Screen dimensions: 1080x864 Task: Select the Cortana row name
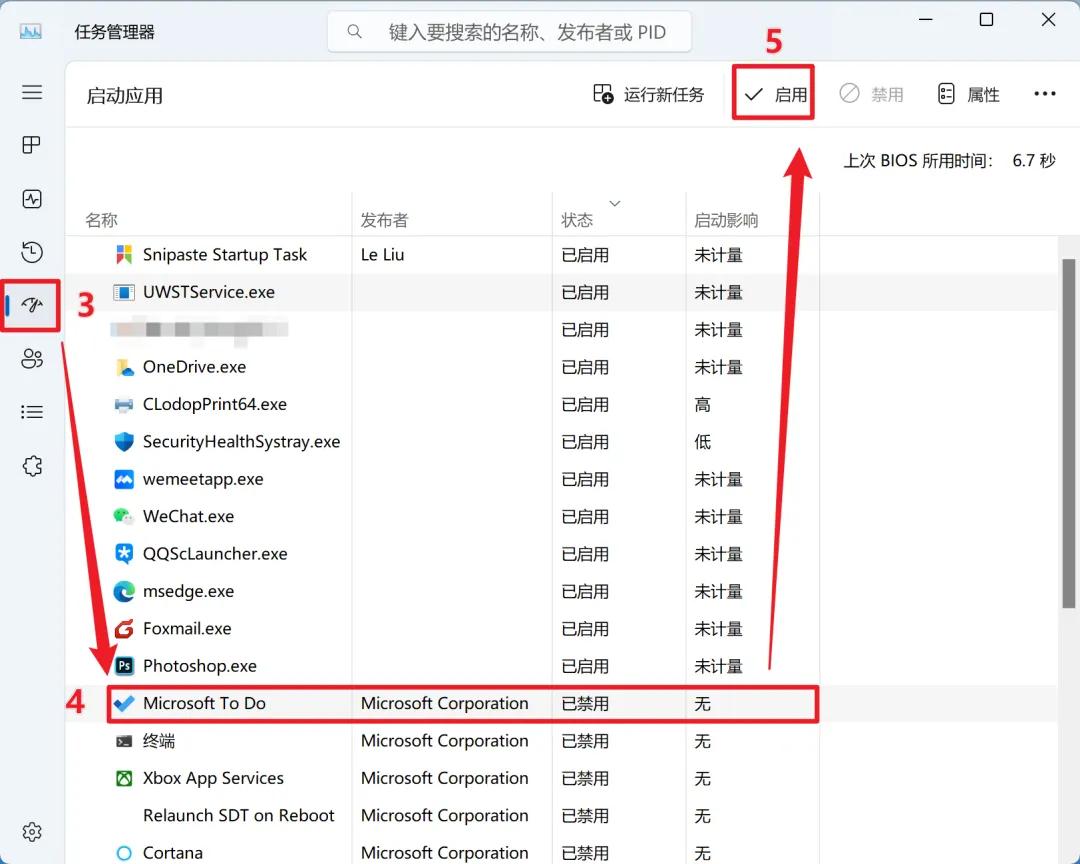tap(172, 853)
